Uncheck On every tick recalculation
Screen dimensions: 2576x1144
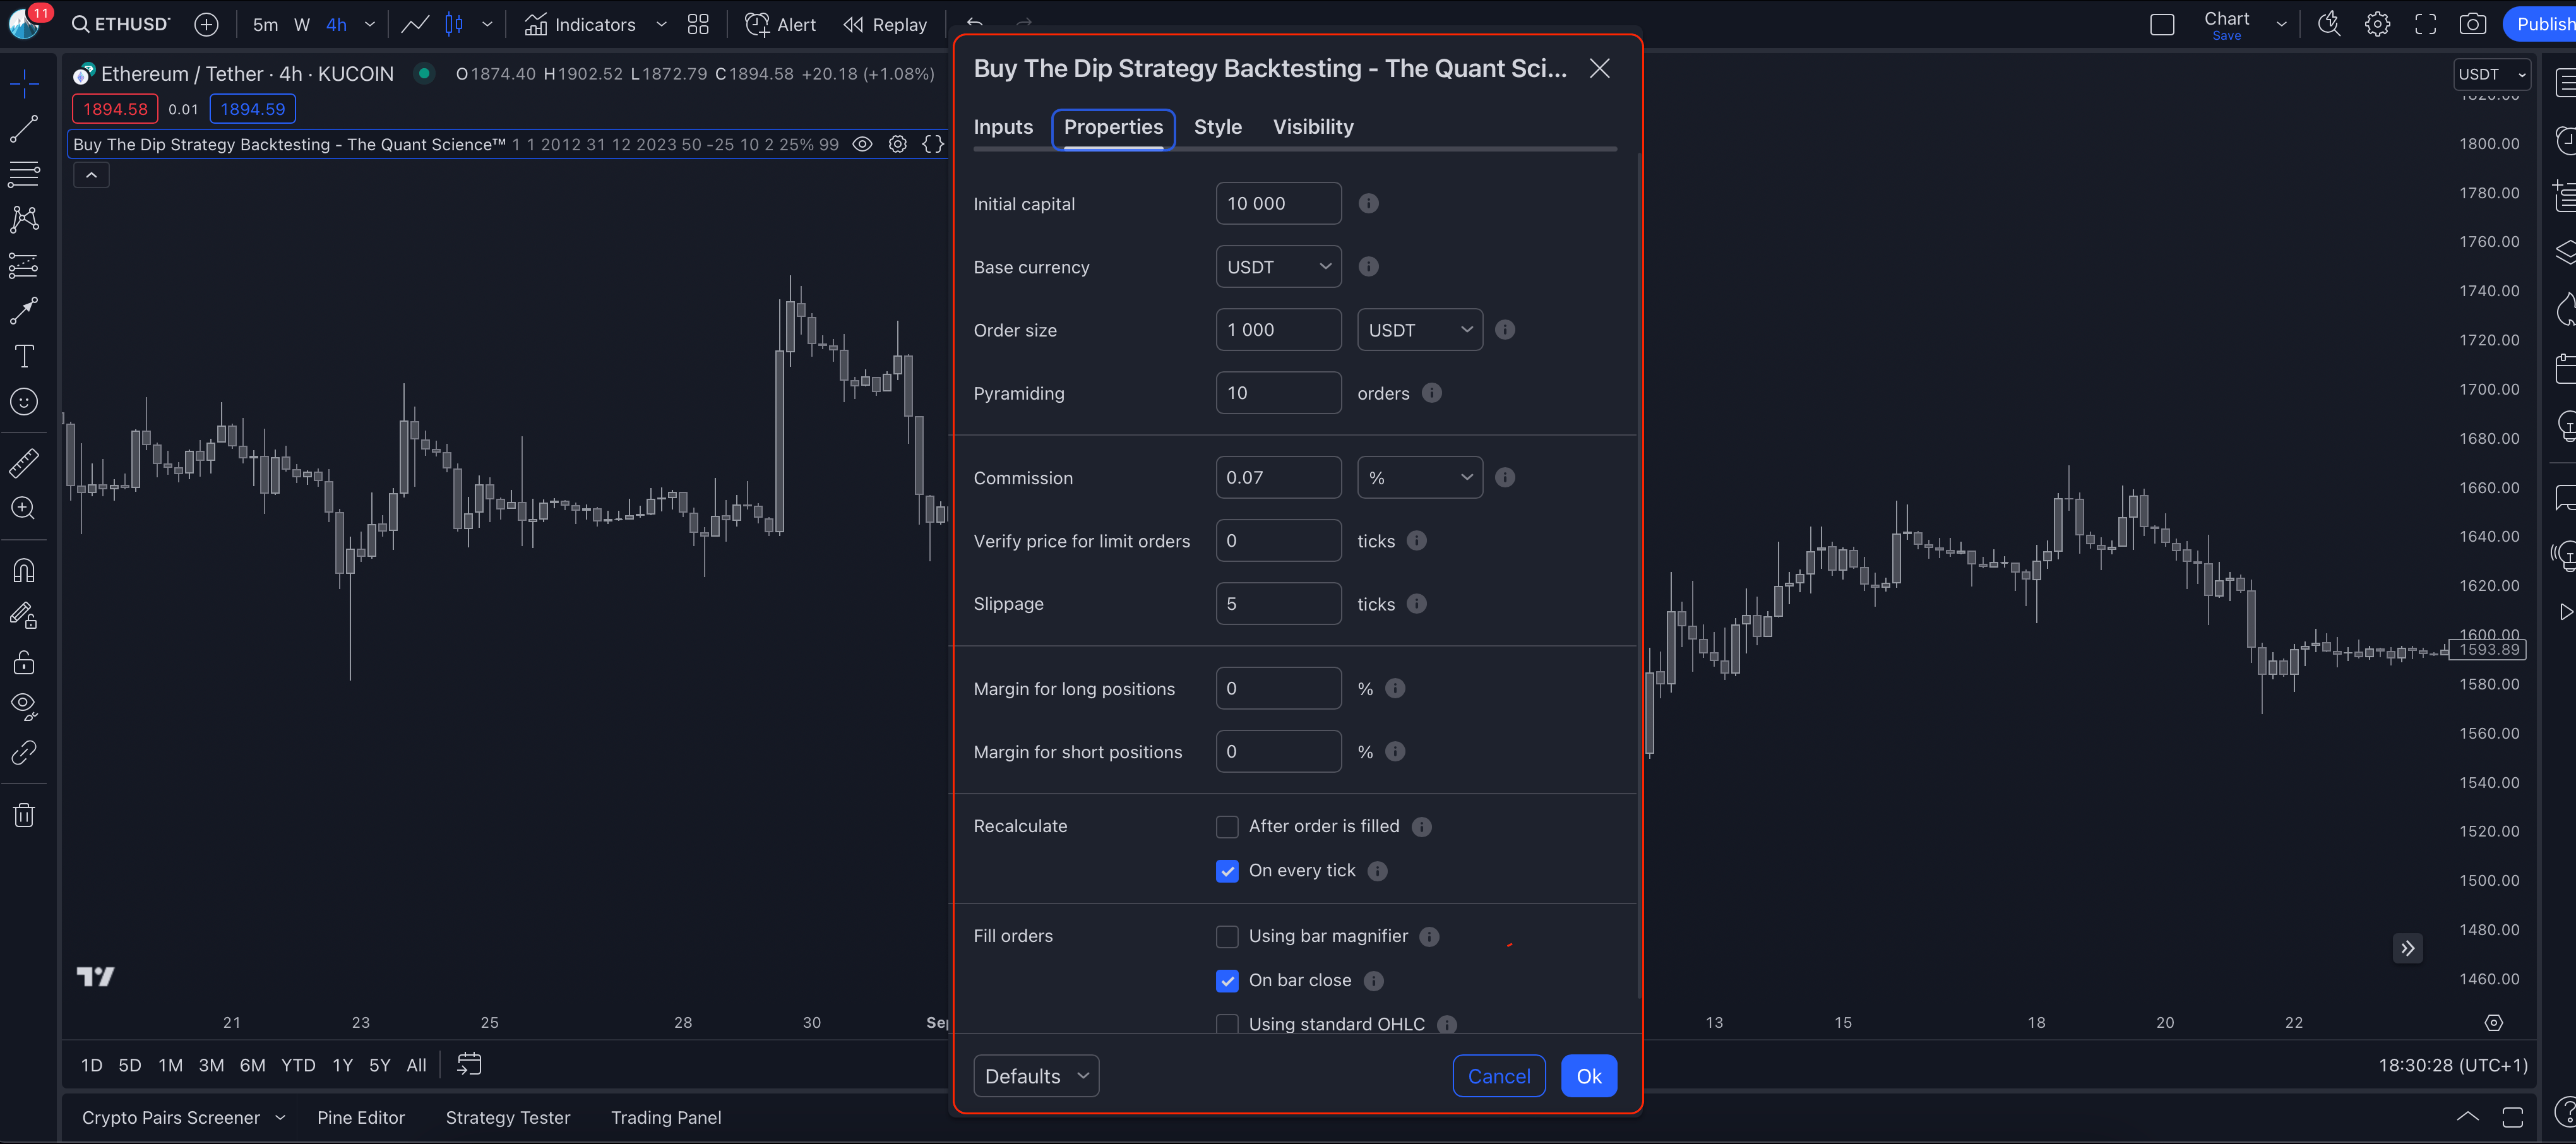(1227, 871)
